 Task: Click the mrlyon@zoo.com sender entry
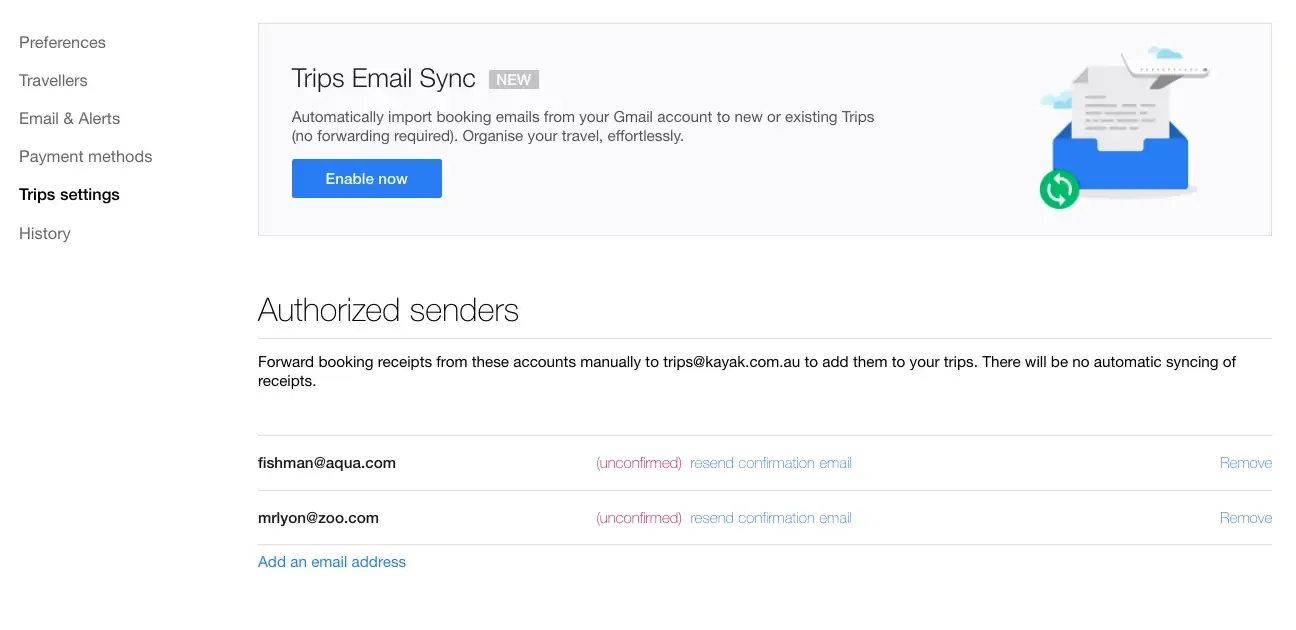(x=318, y=518)
